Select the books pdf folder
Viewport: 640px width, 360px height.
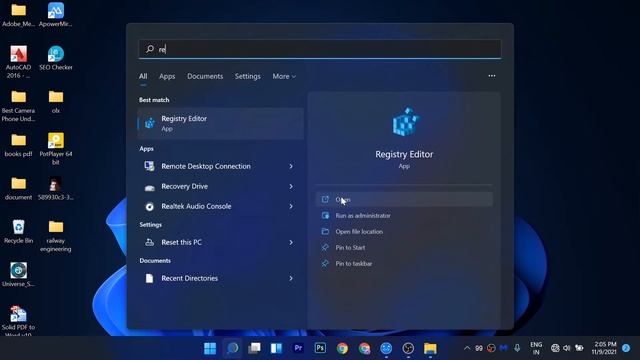tap(18, 145)
